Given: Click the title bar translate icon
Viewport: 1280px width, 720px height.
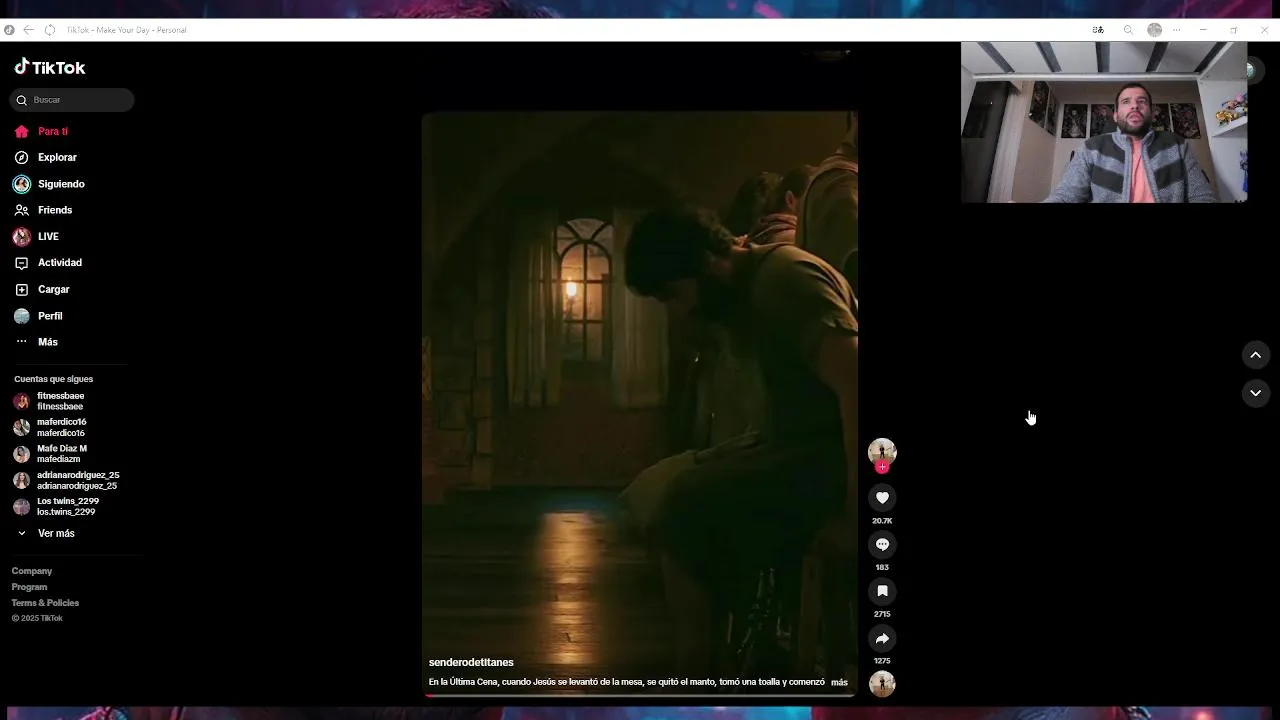Looking at the screenshot, I should (x=1098, y=30).
